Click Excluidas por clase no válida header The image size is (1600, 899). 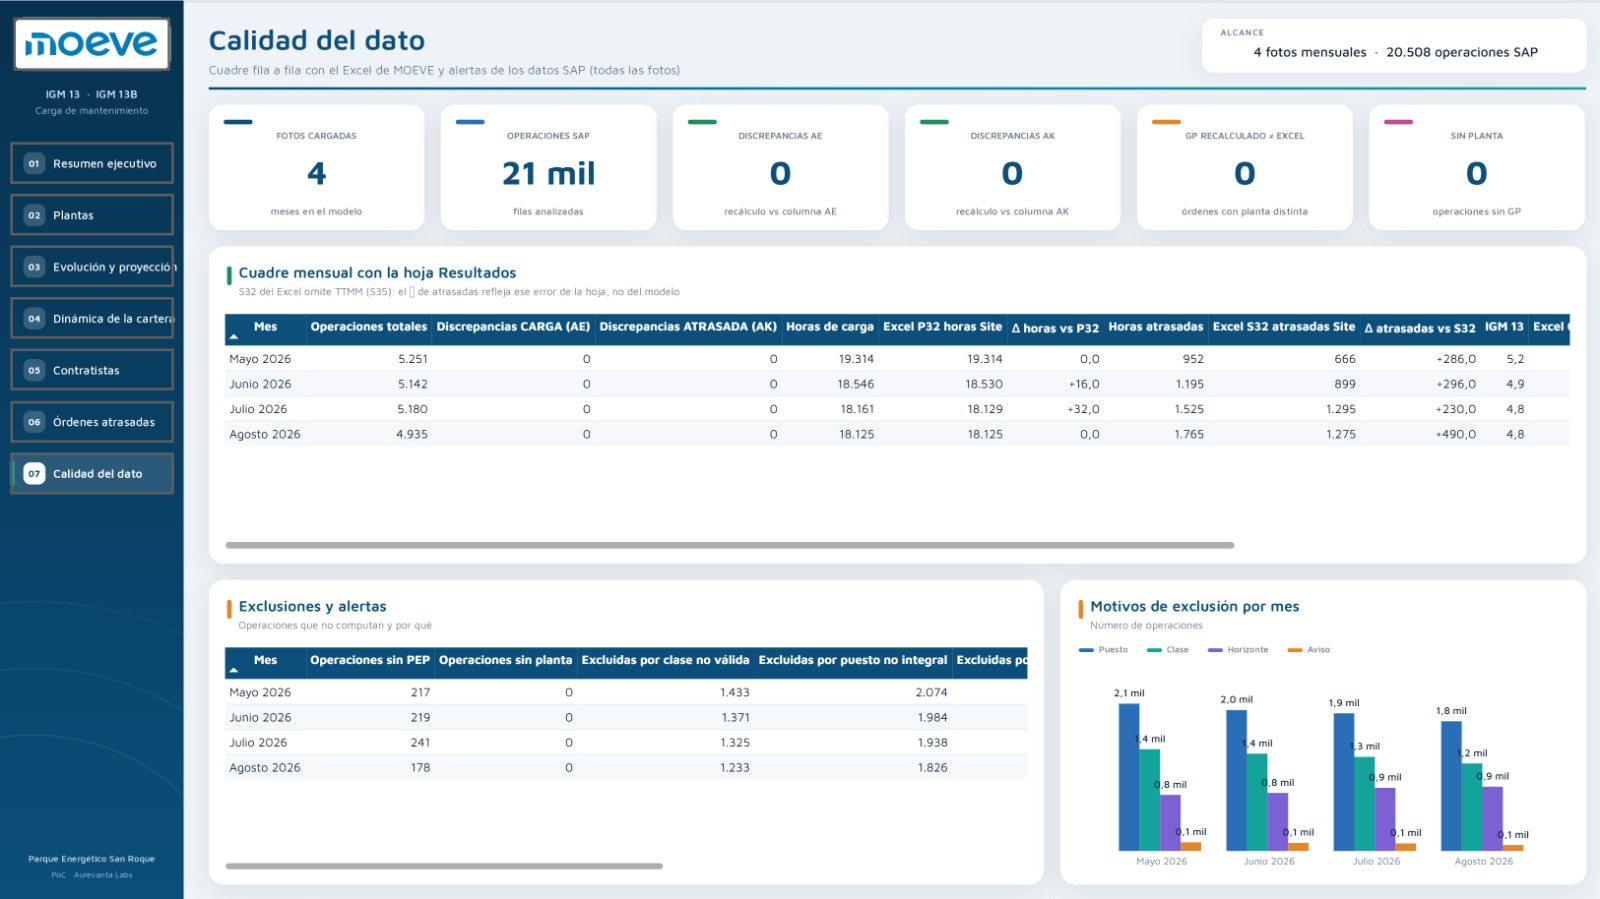(x=665, y=660)
